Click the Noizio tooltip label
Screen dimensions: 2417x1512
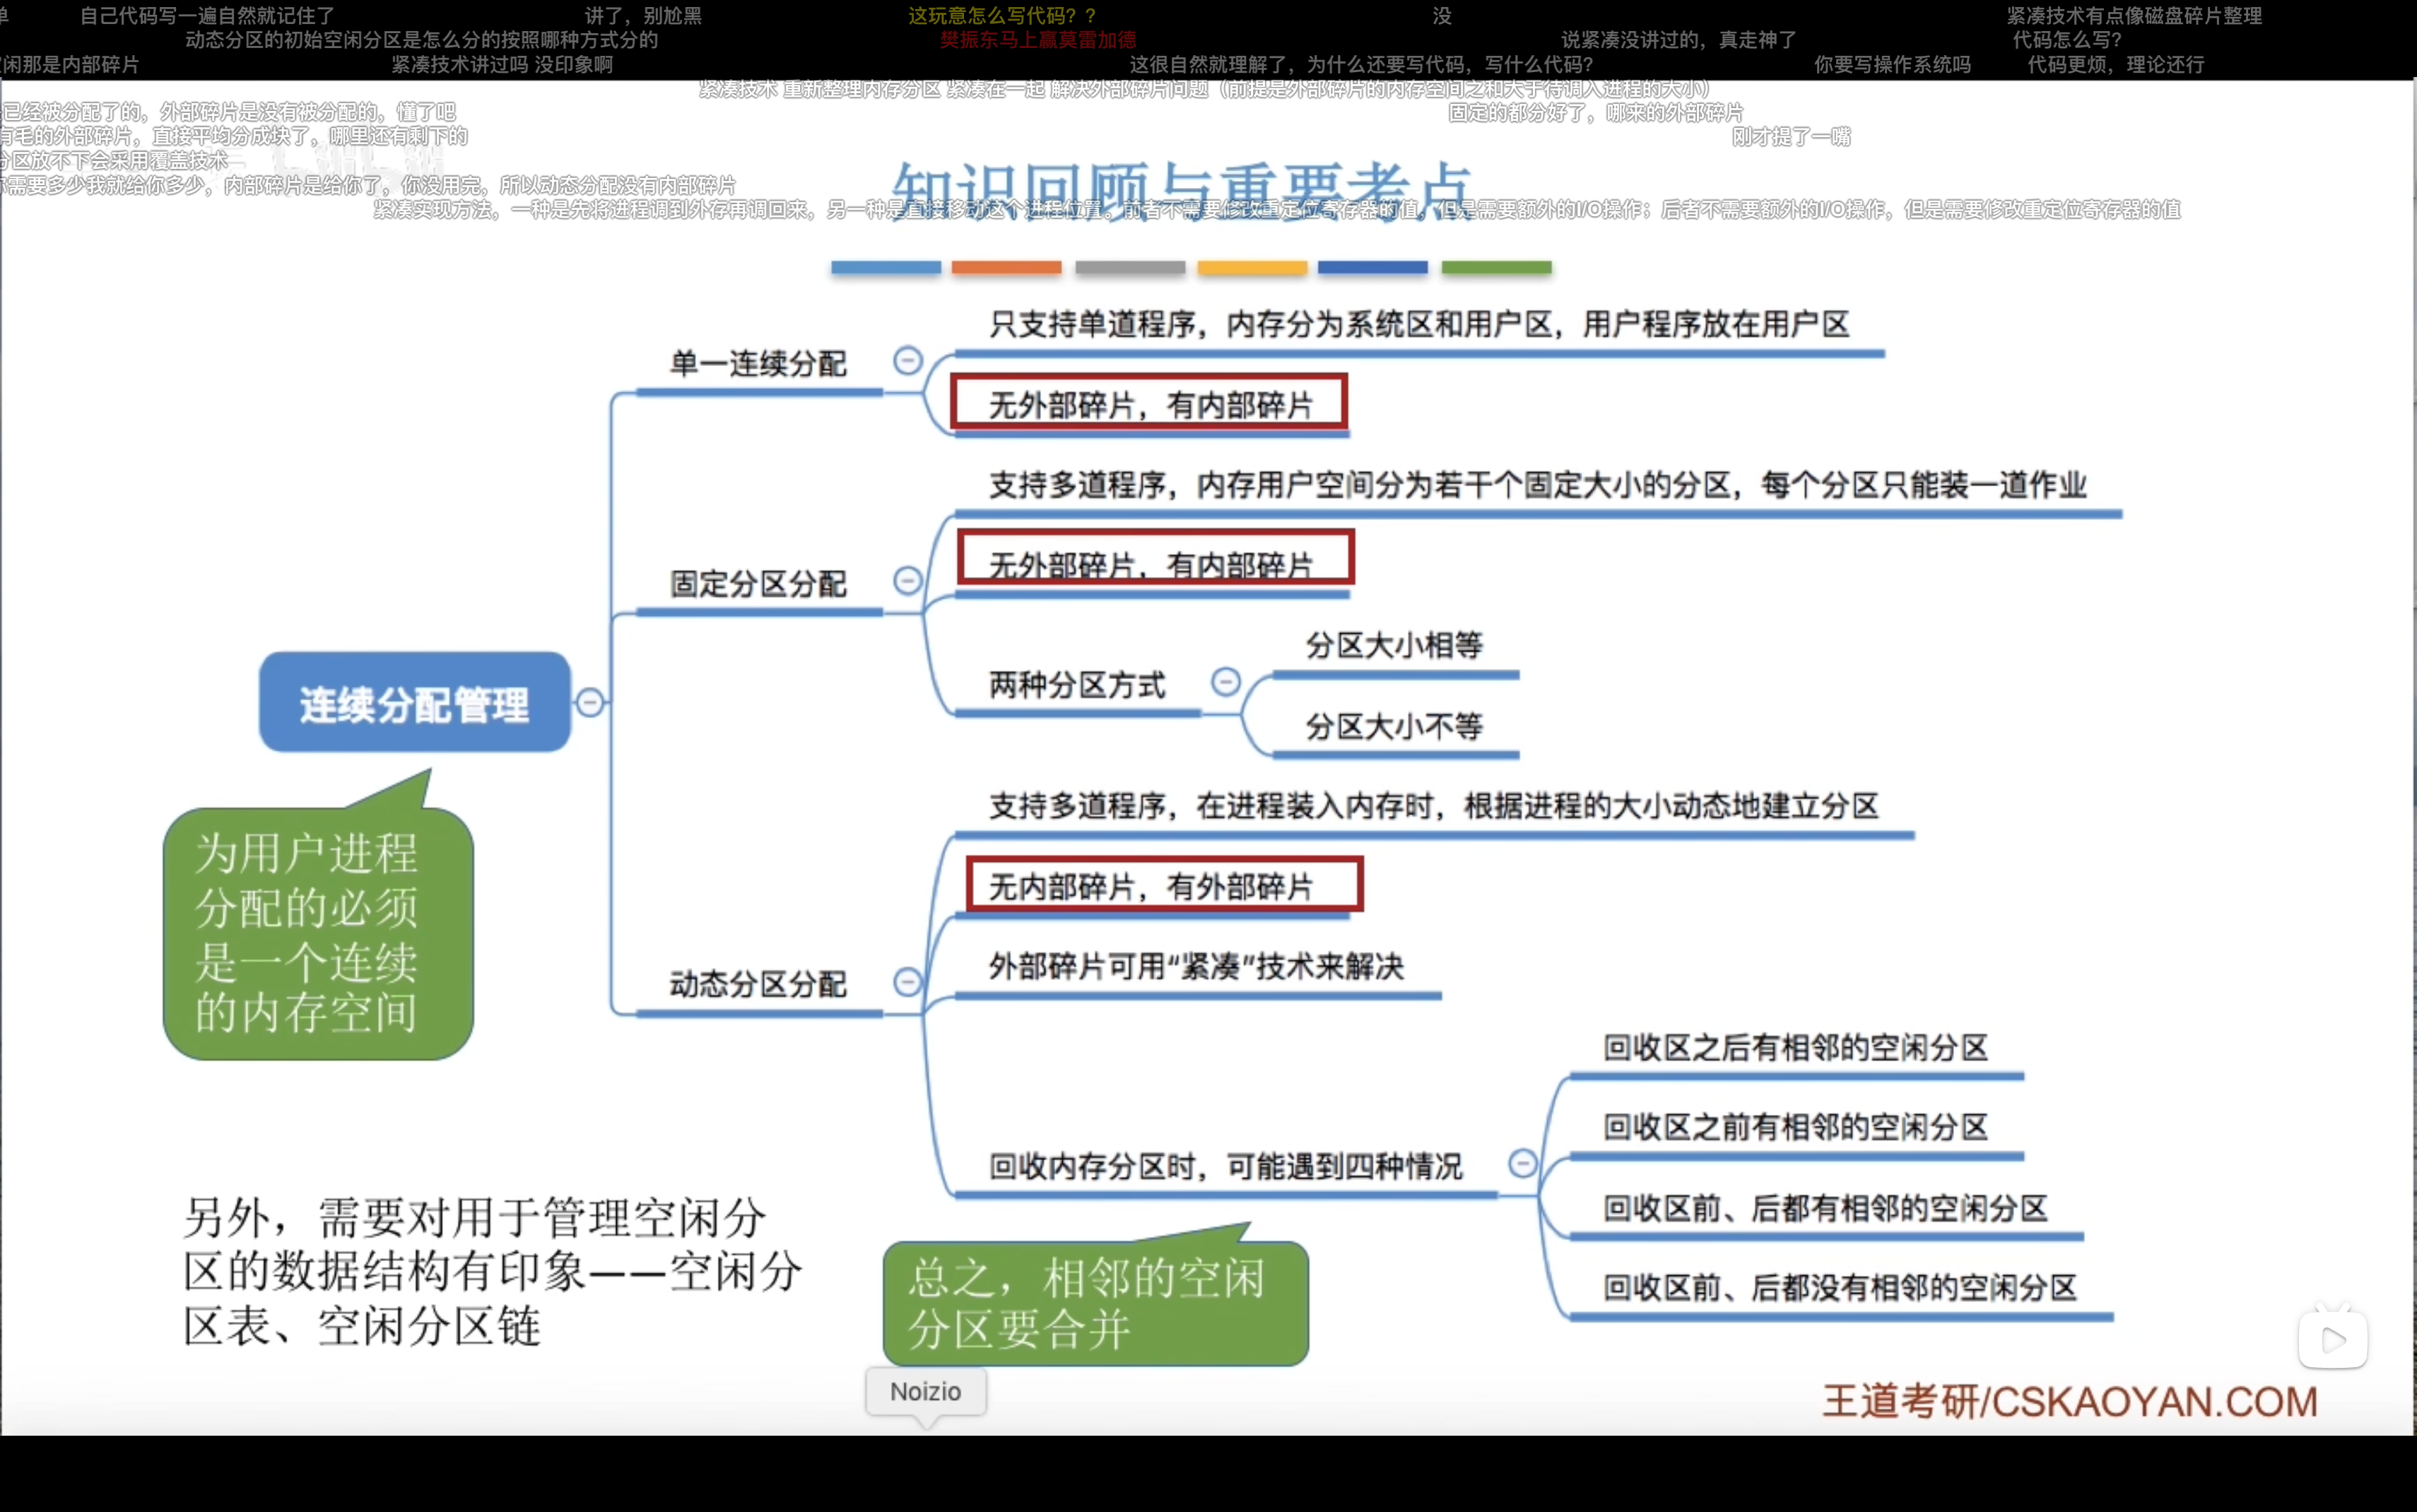[925, 1391]
